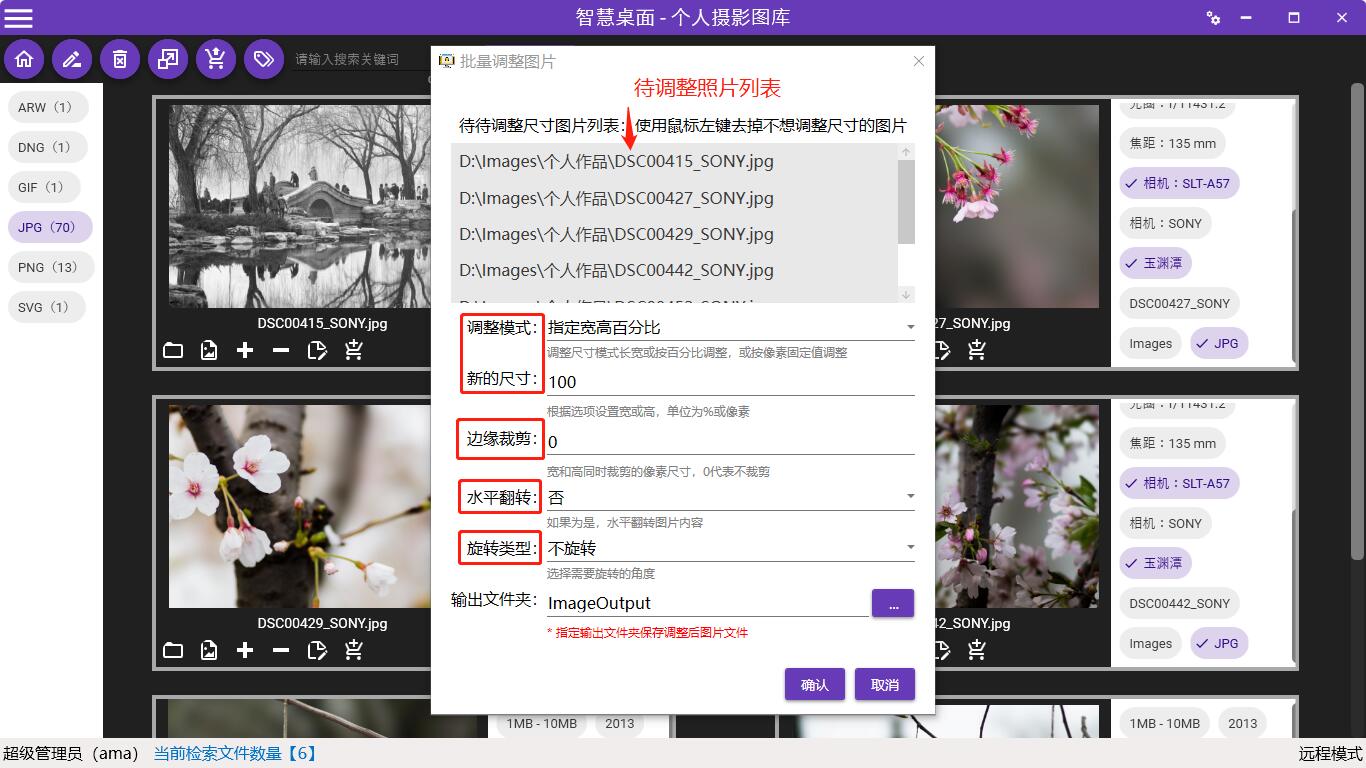Click the tags icon in toolbar
1366x768 pixels.
(264, 60)
